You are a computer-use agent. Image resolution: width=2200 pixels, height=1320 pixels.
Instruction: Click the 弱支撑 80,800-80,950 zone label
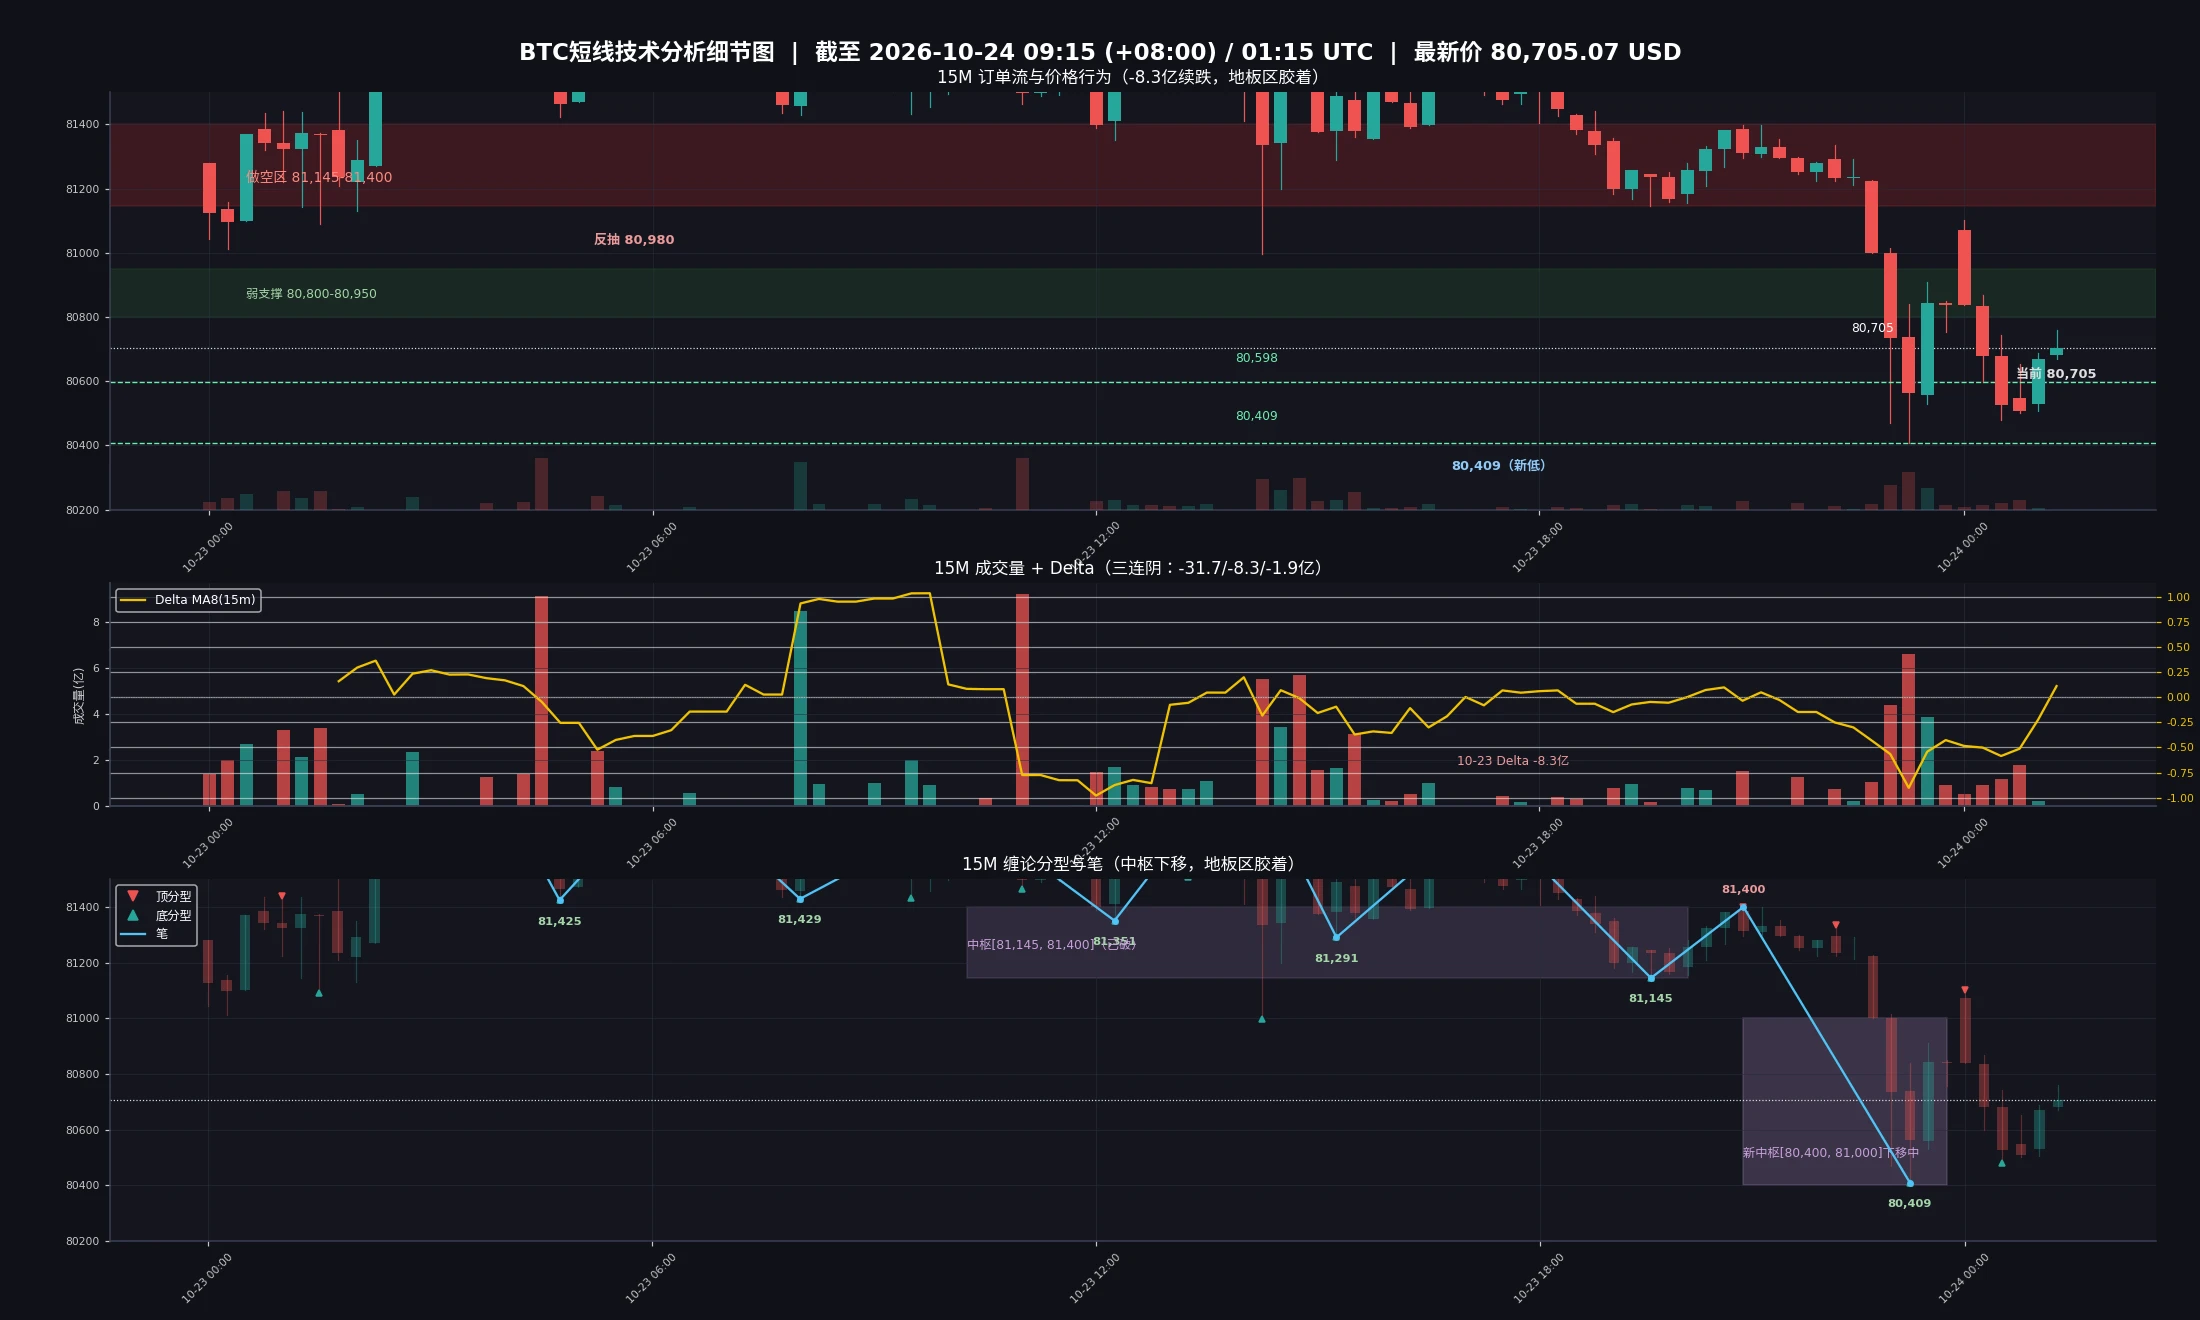pyautogui.click(x=311, y=294)
